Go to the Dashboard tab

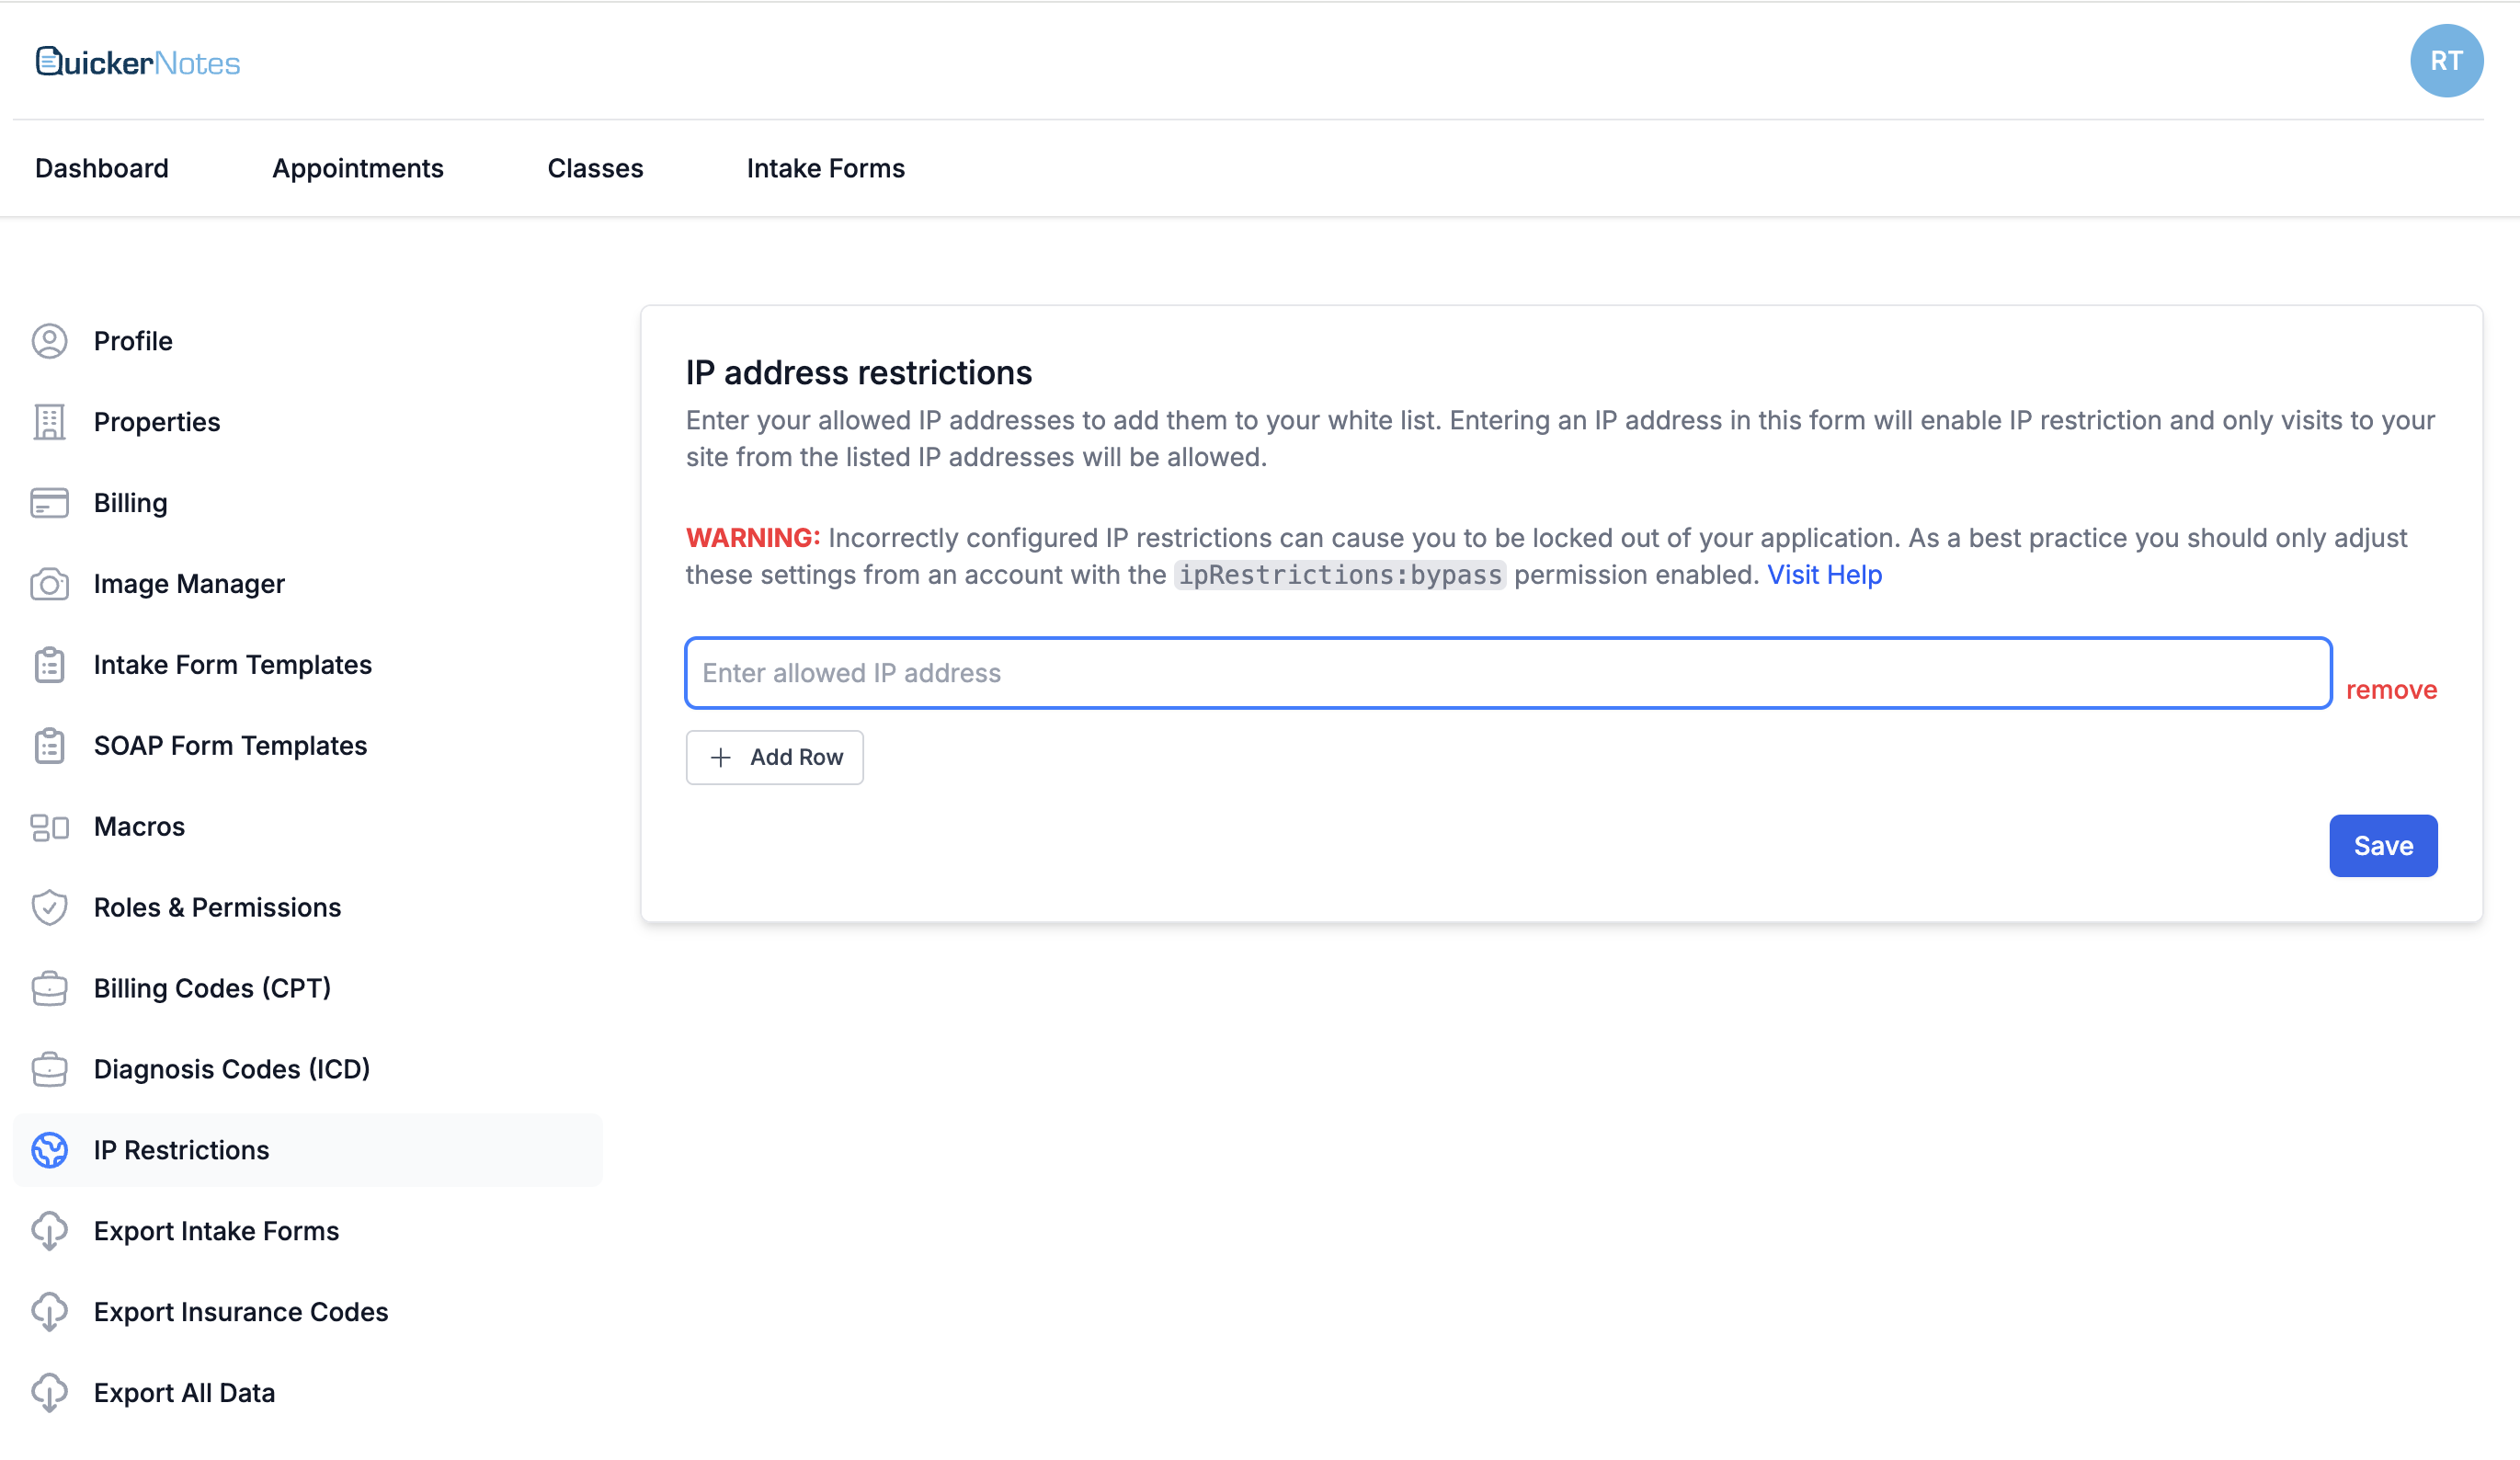point(102,168)
